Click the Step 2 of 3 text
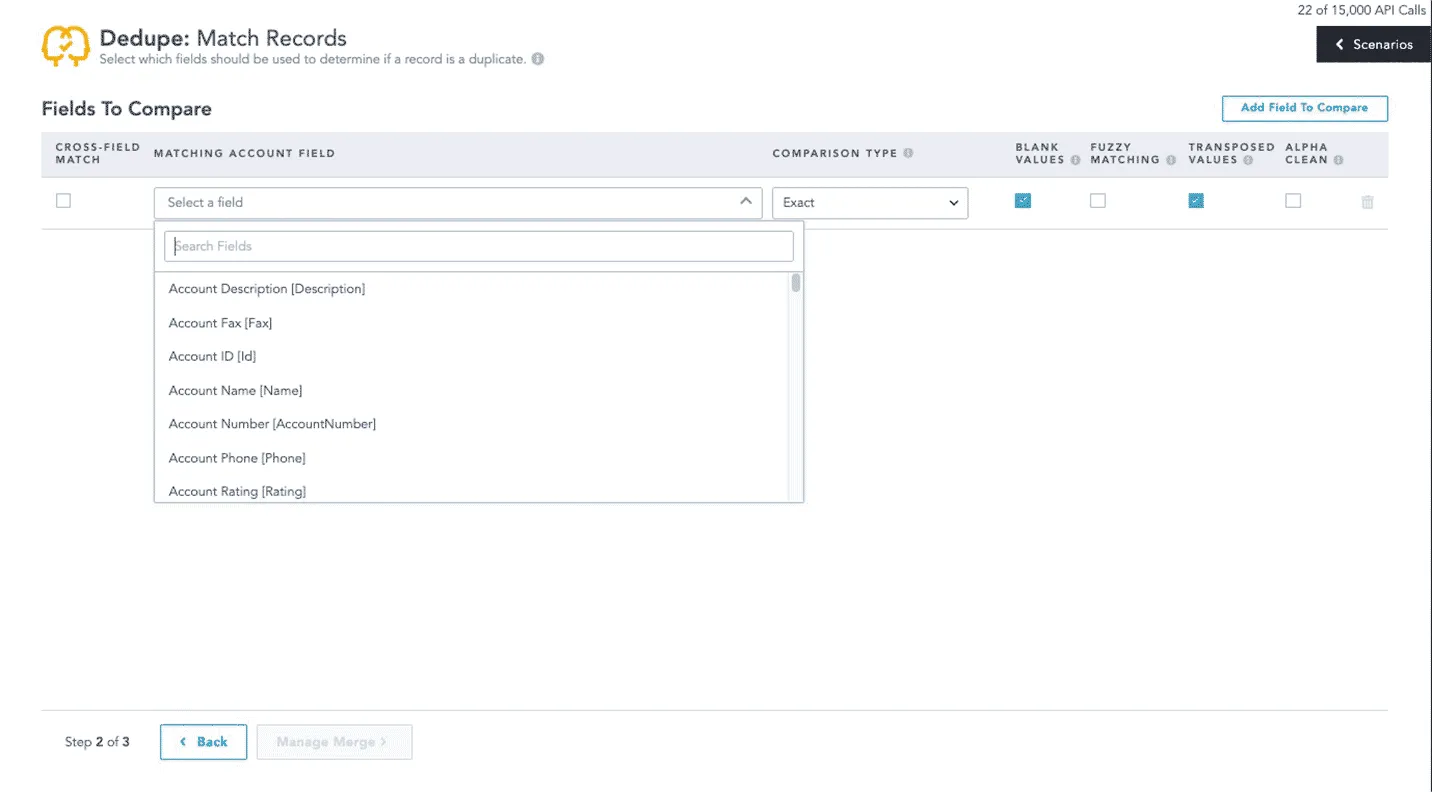This screenshot has height=792, width=1432. point(97,742)
